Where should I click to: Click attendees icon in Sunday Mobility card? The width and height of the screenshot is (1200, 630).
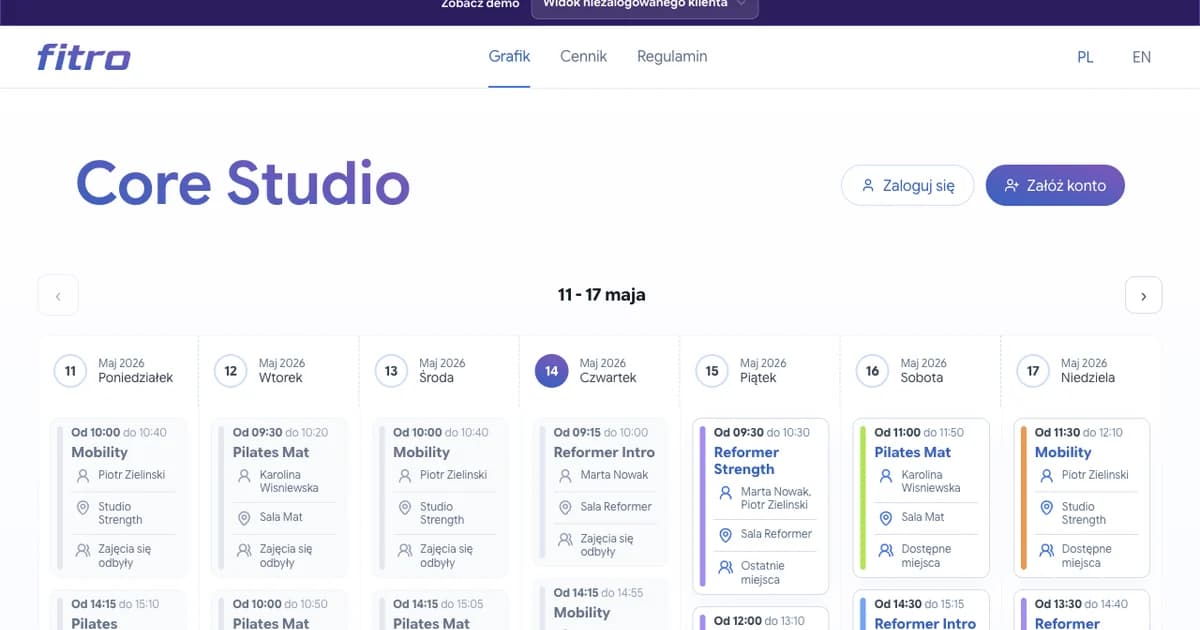coord(1047,550)
